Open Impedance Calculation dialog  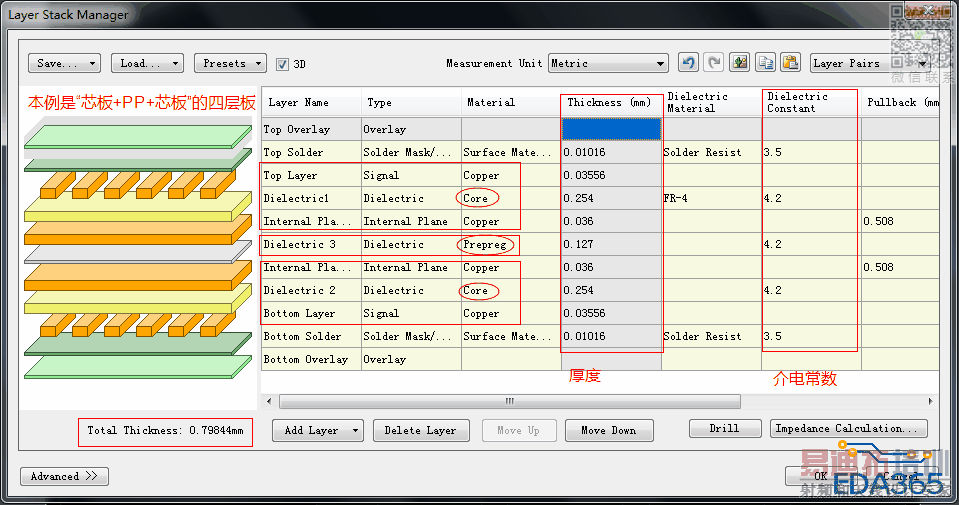click(x=848, y=429)
